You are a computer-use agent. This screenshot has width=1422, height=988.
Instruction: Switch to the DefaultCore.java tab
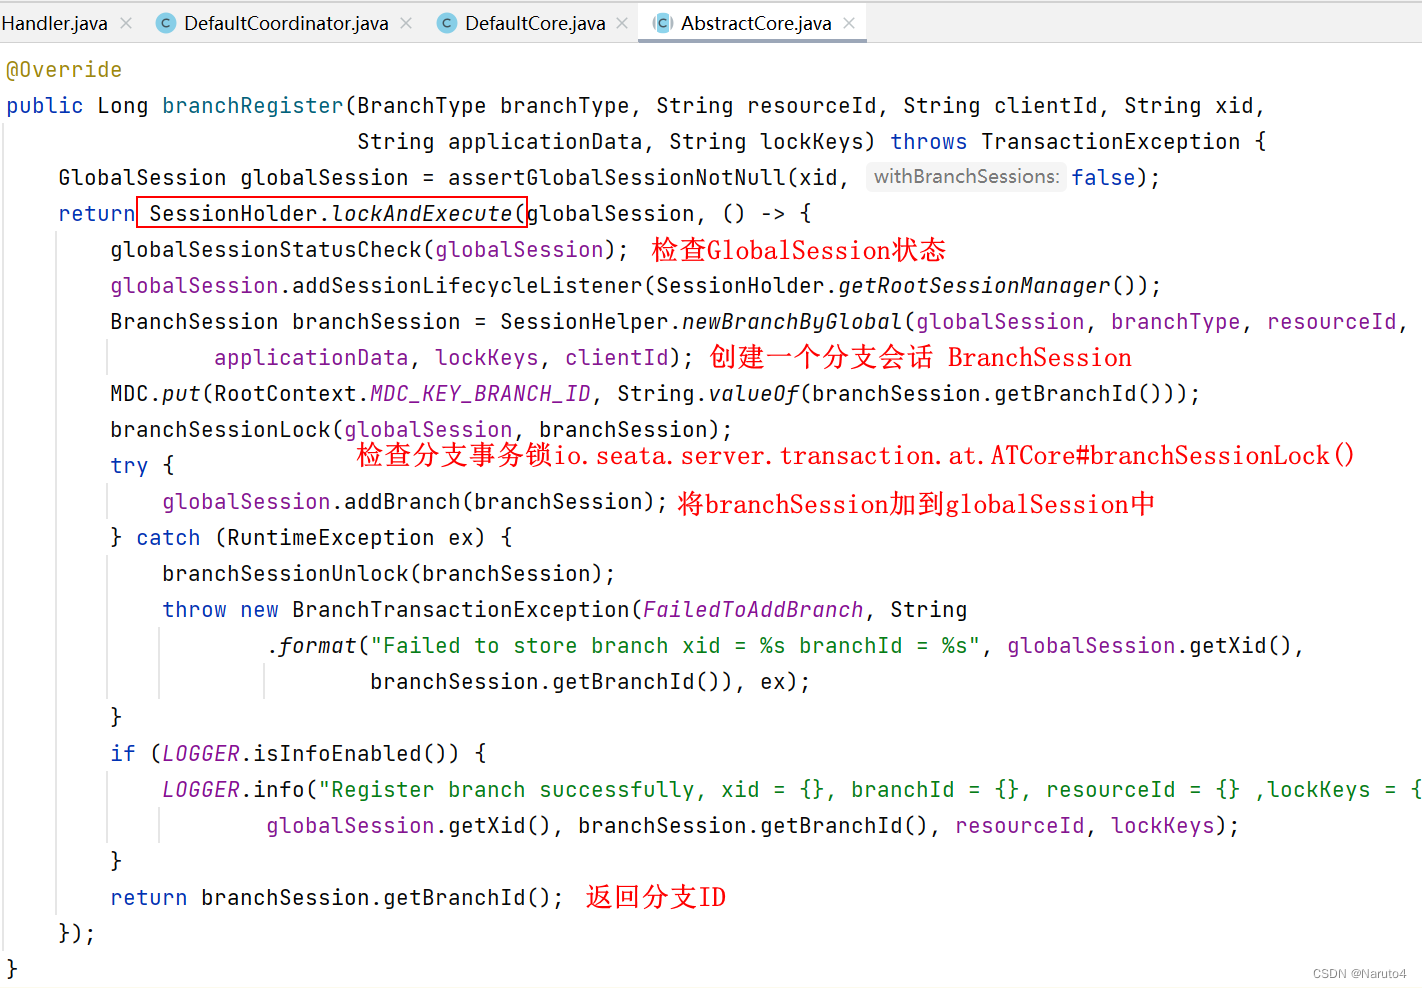click(534, 23)
